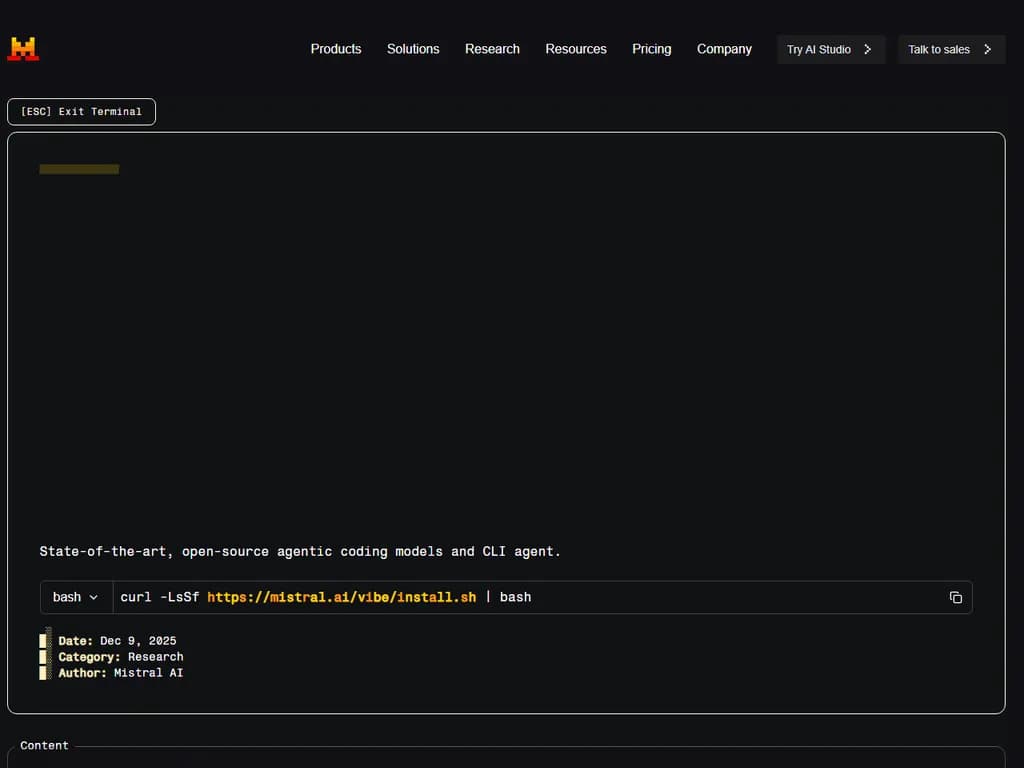Viewport: 1024px width, 768px height.
Task: Open the mistral.ai/vibe/install.sh link
Action: pos(342,596)
